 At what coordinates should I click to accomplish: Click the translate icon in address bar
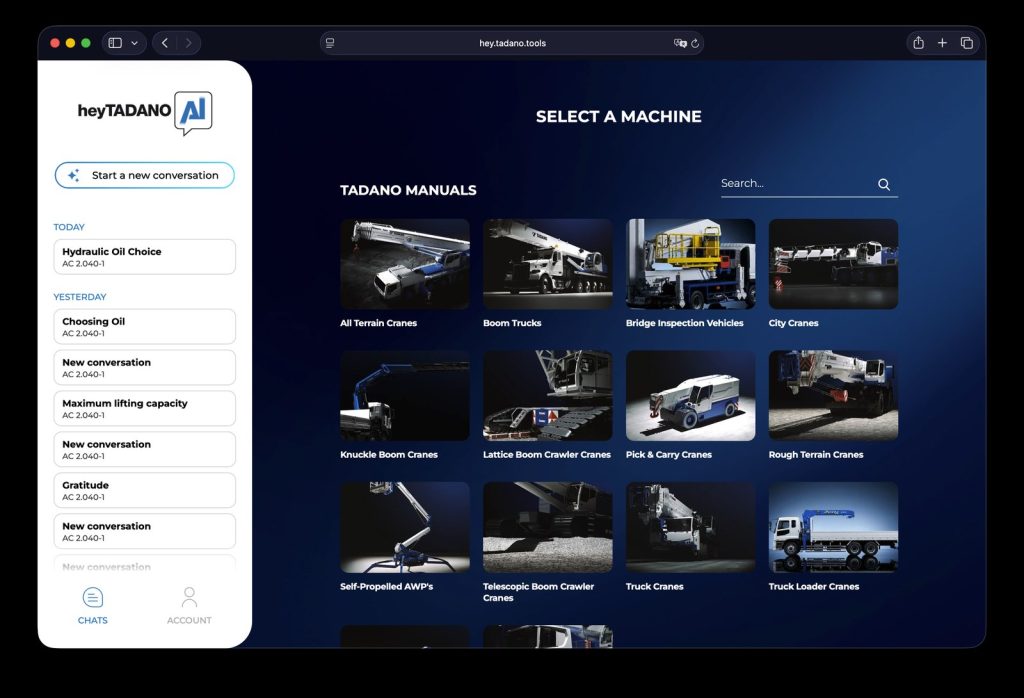click(680, 43)
